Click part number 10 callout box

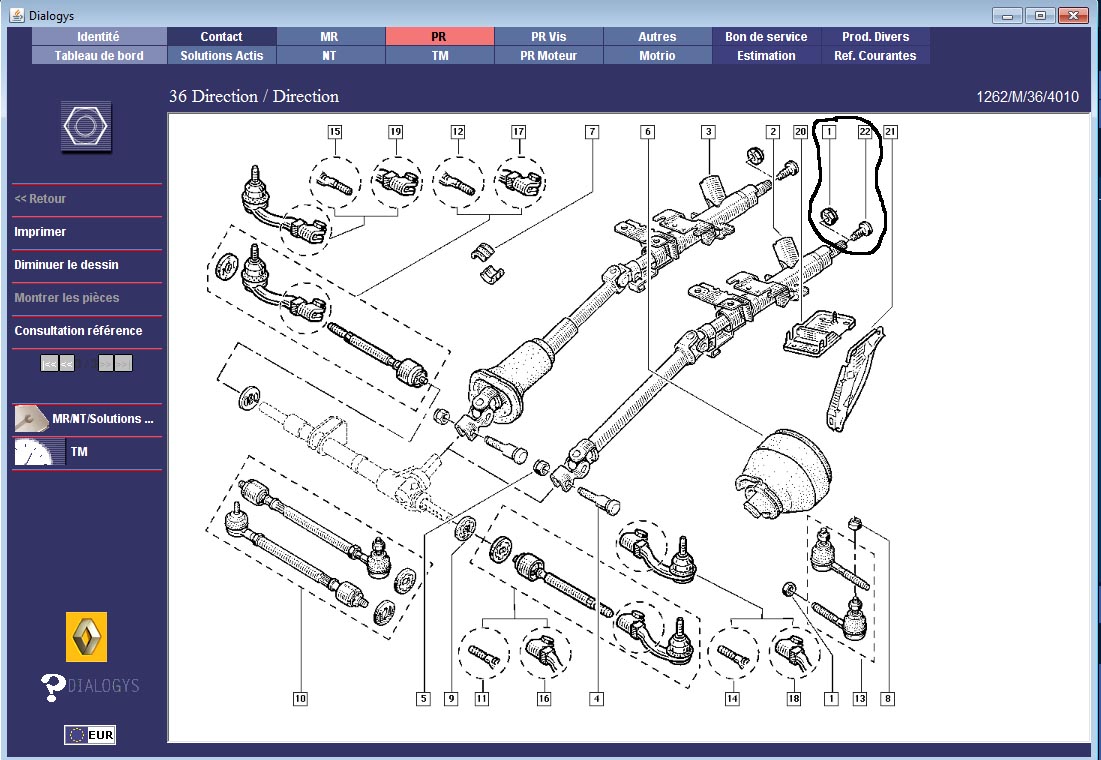click(300, 699)
